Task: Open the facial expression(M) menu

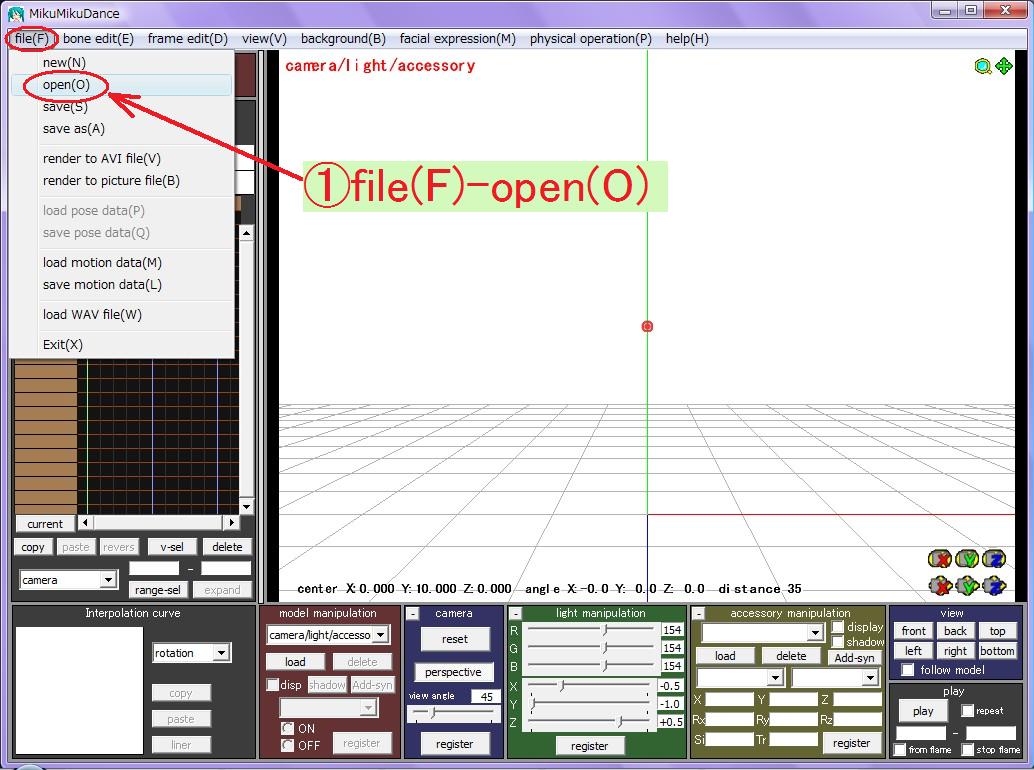Action: pyautogui.click(x=458, y=39)
